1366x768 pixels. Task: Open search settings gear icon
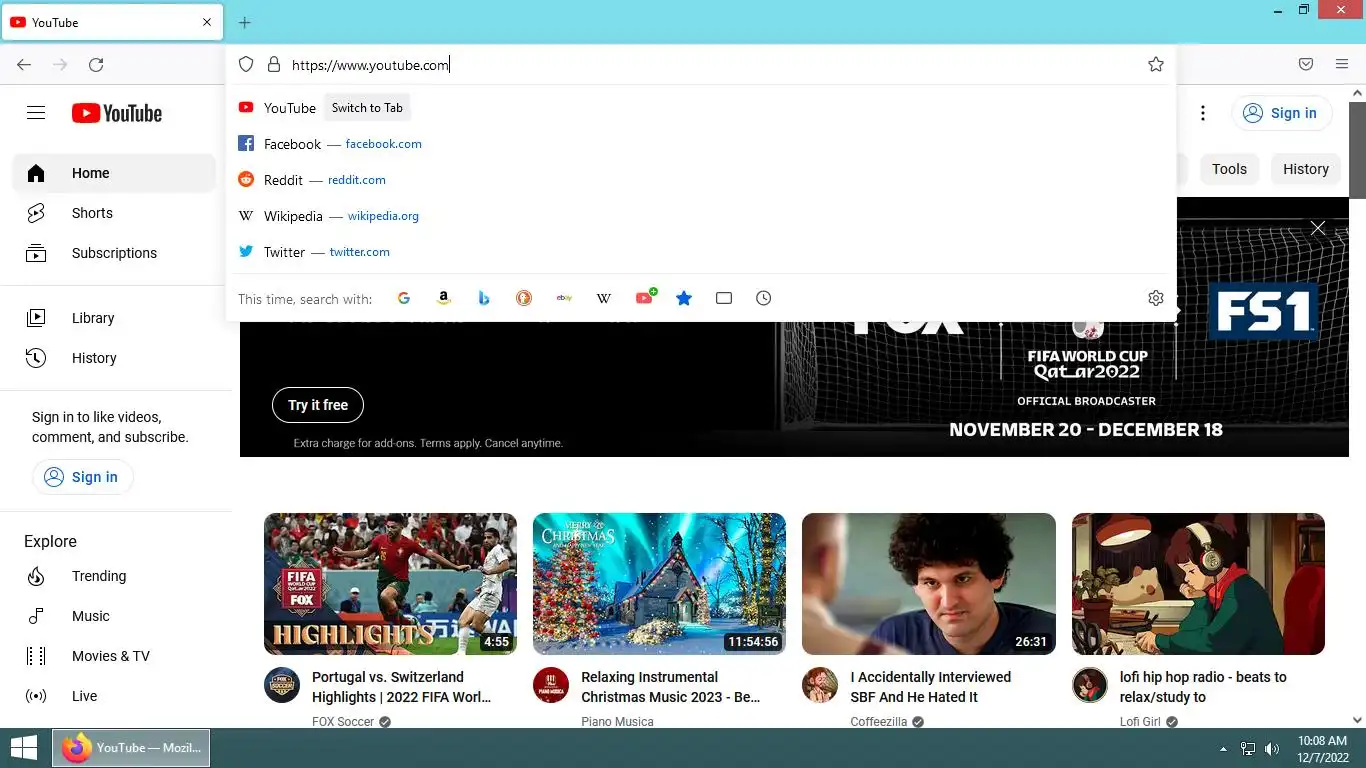(x=1156, y=298)
